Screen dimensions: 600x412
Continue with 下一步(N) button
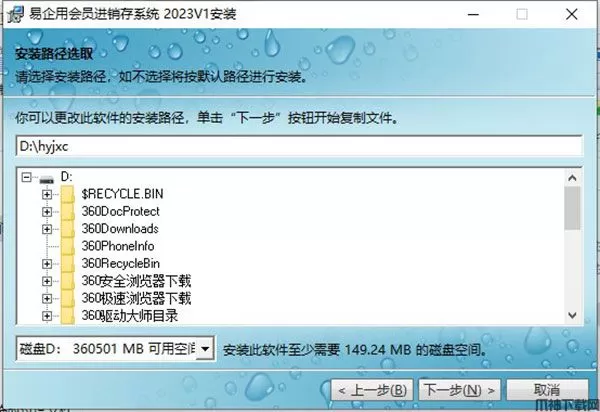tap(459, 390)
